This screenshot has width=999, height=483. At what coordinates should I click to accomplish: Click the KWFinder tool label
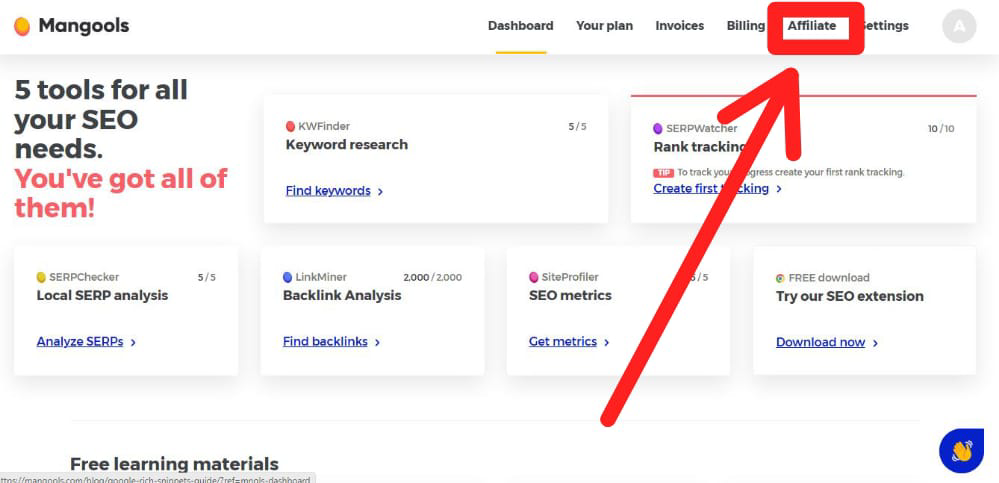[324, 126]
